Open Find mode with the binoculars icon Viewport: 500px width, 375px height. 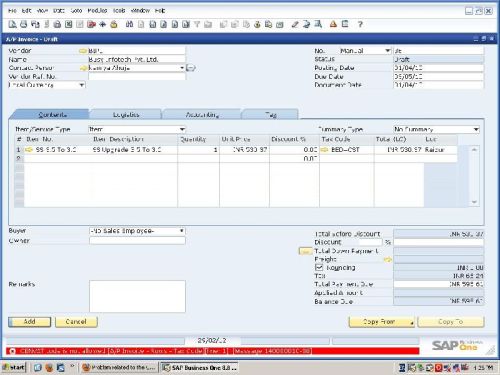point(129,24)
